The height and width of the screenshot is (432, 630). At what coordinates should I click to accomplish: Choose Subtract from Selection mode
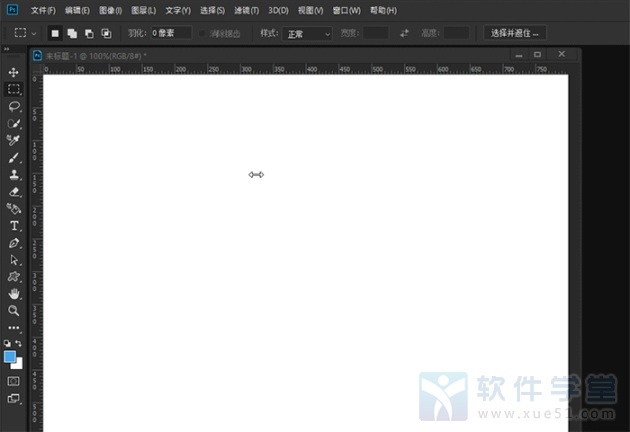(x=89, y=33)
